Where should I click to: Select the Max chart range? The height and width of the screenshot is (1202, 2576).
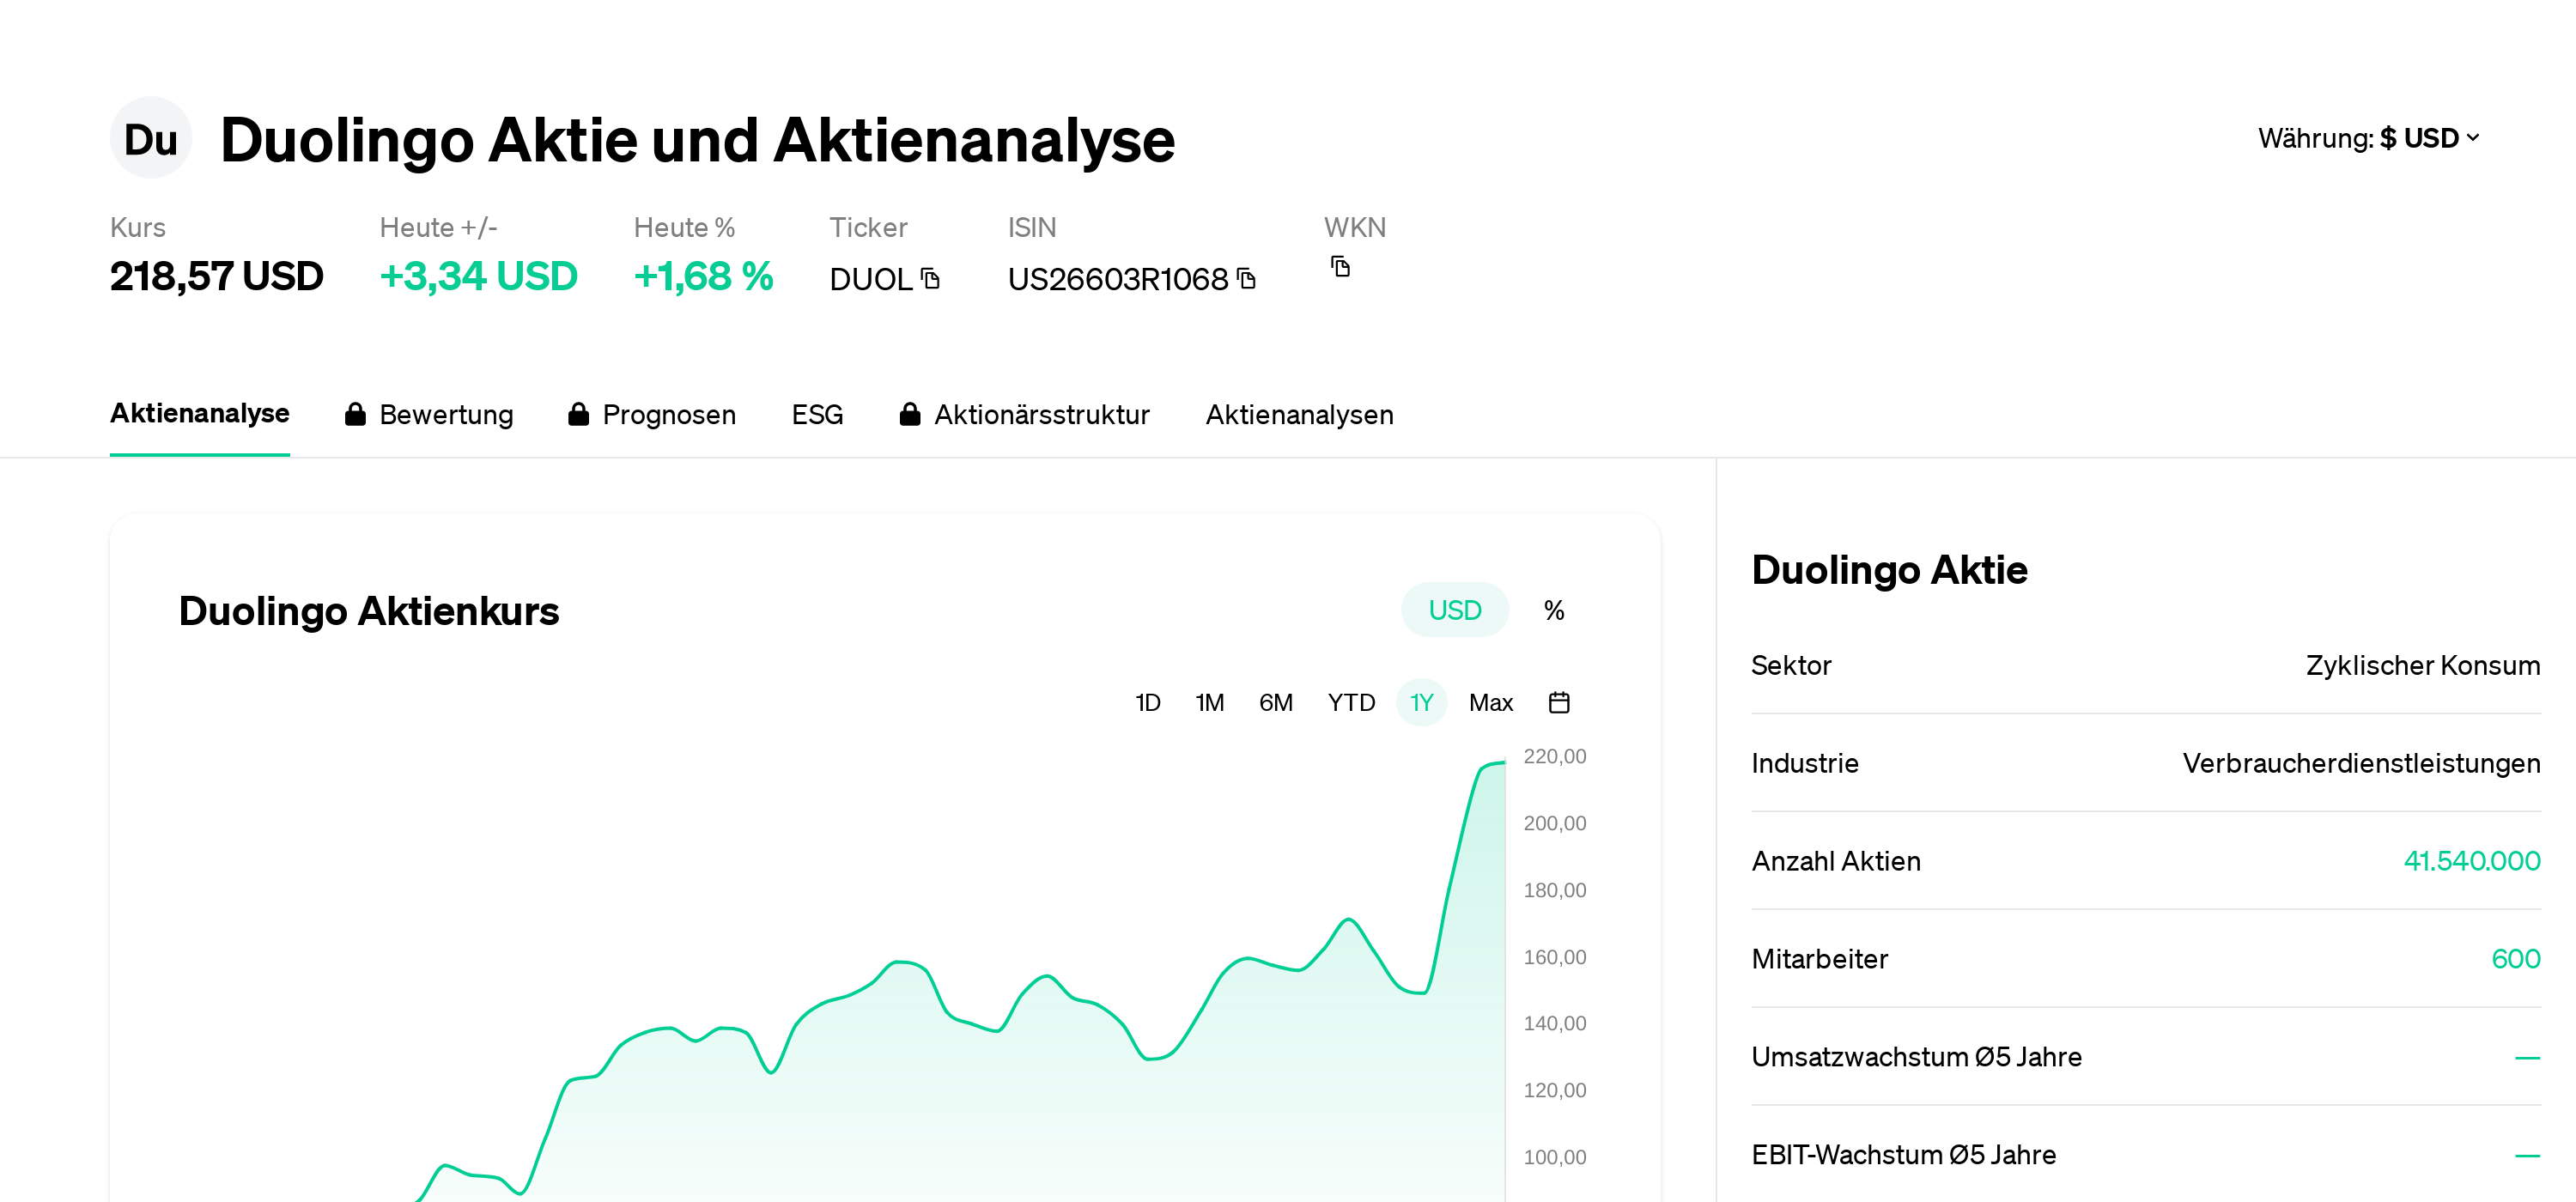1490,702
